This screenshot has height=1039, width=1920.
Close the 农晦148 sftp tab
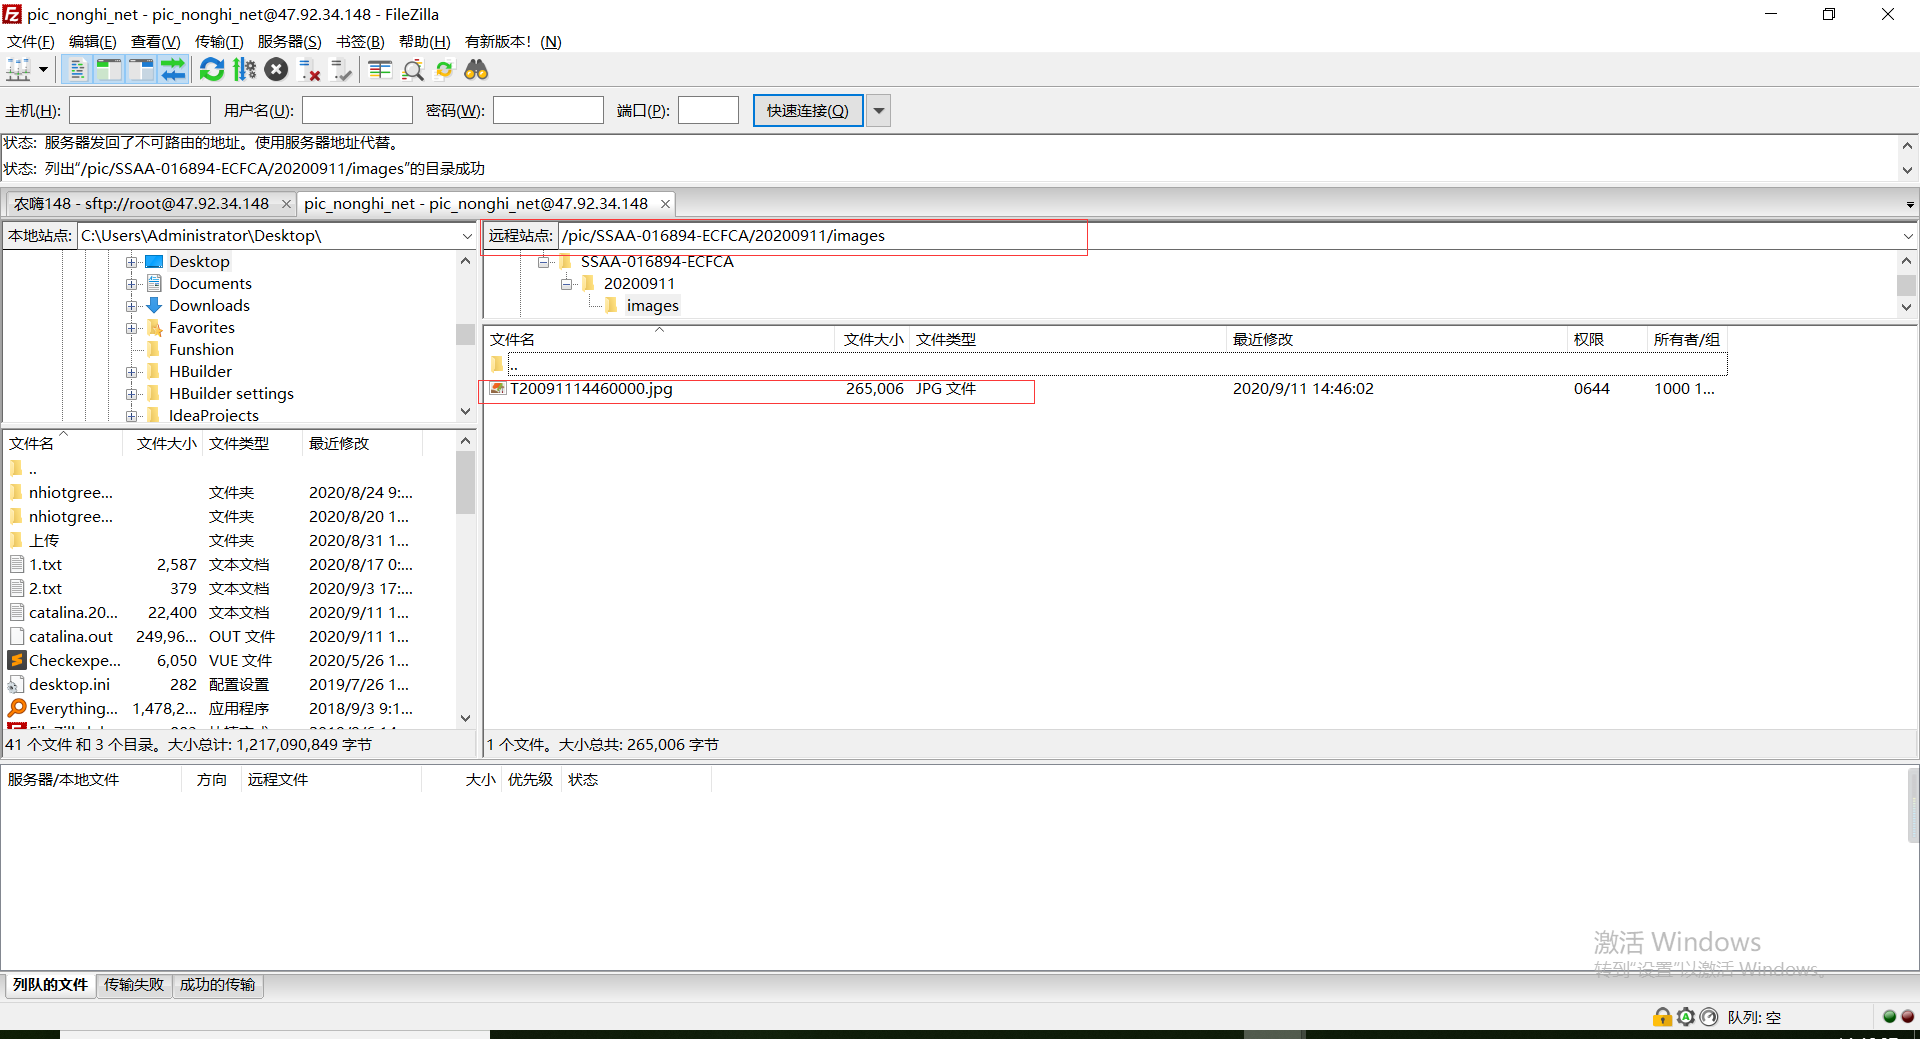[286, 204]
